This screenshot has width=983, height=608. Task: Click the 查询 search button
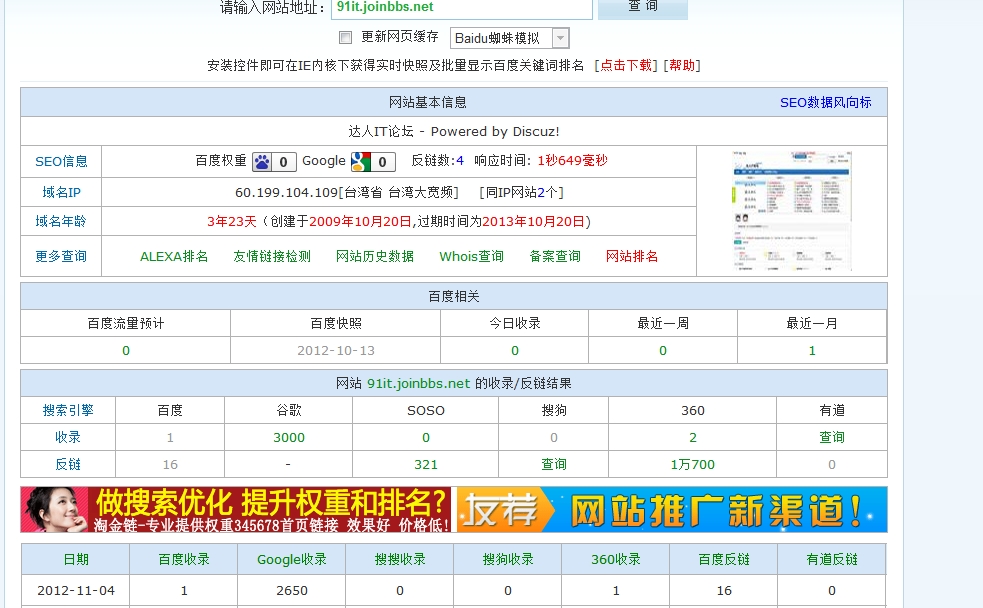(643, 7)
